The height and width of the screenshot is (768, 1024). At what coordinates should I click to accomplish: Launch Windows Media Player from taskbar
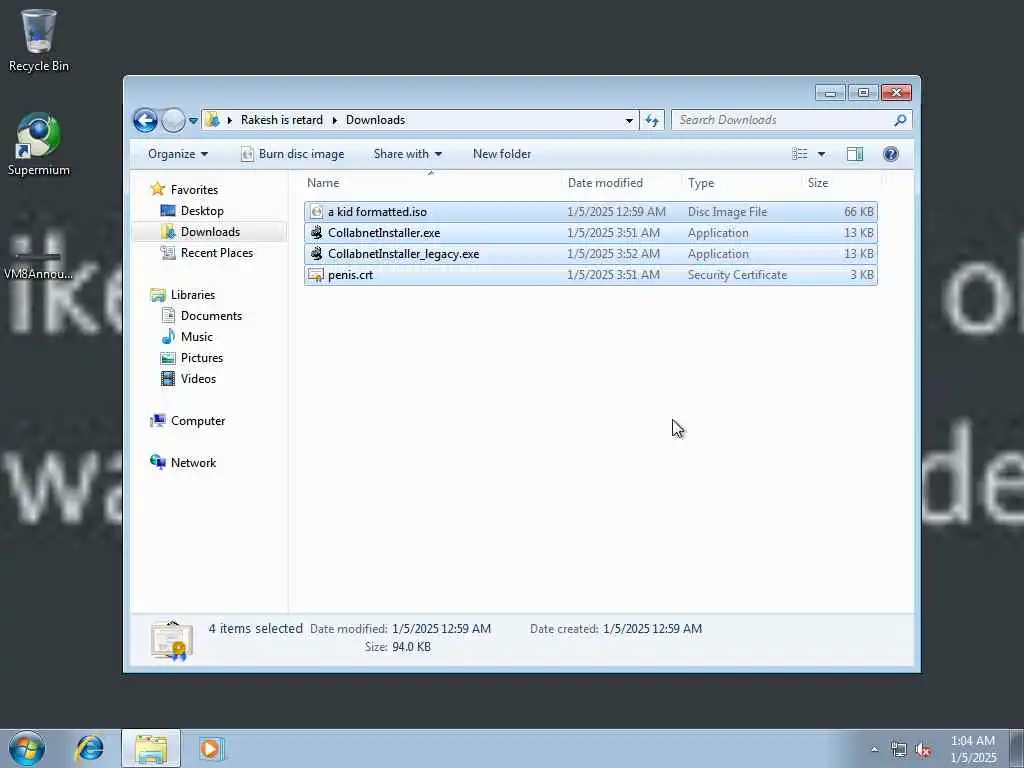click(x=210, y=748)
